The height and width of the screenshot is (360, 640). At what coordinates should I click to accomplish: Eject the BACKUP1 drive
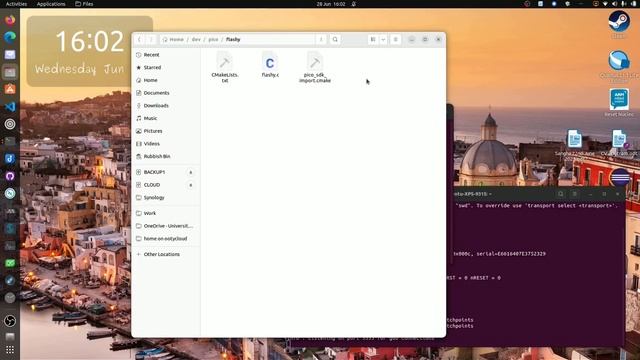(191, 172)
